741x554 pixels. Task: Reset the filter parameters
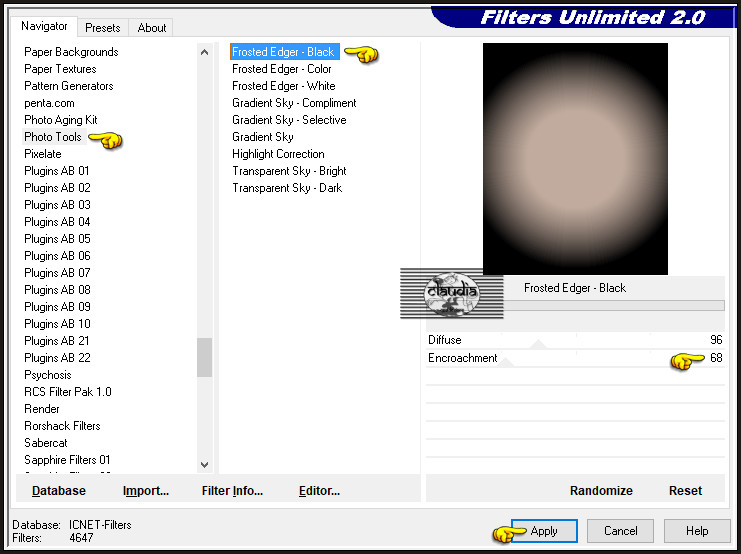tap(685, 491)
